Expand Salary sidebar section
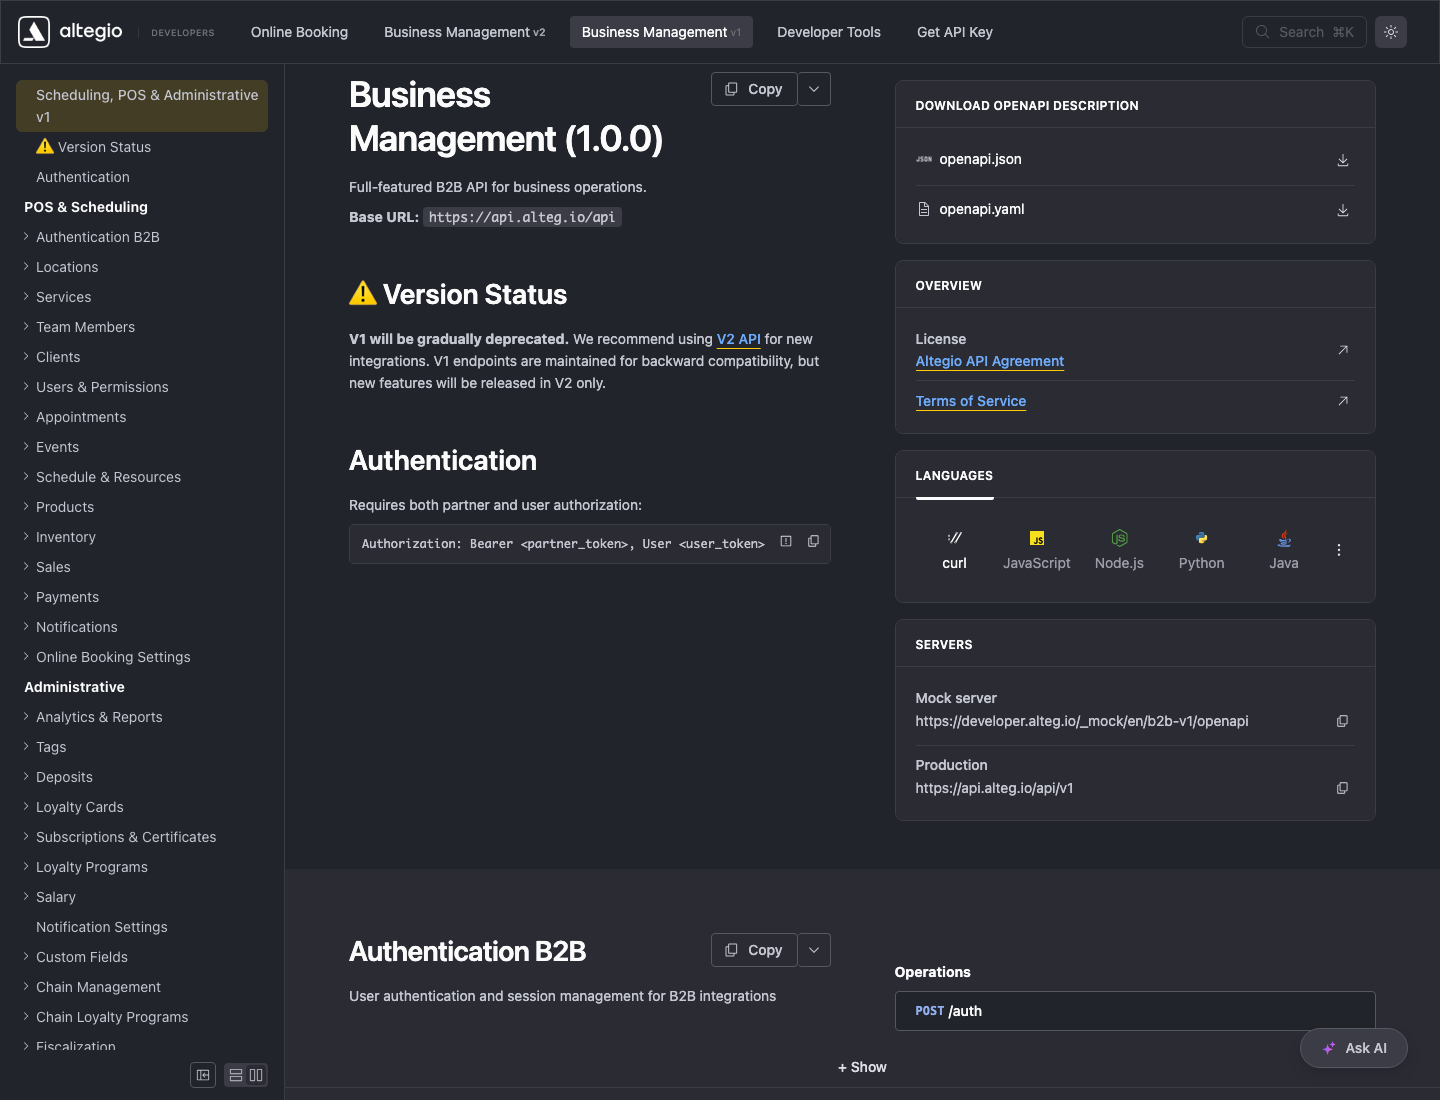1440x1100 pixels. point(56,897)
